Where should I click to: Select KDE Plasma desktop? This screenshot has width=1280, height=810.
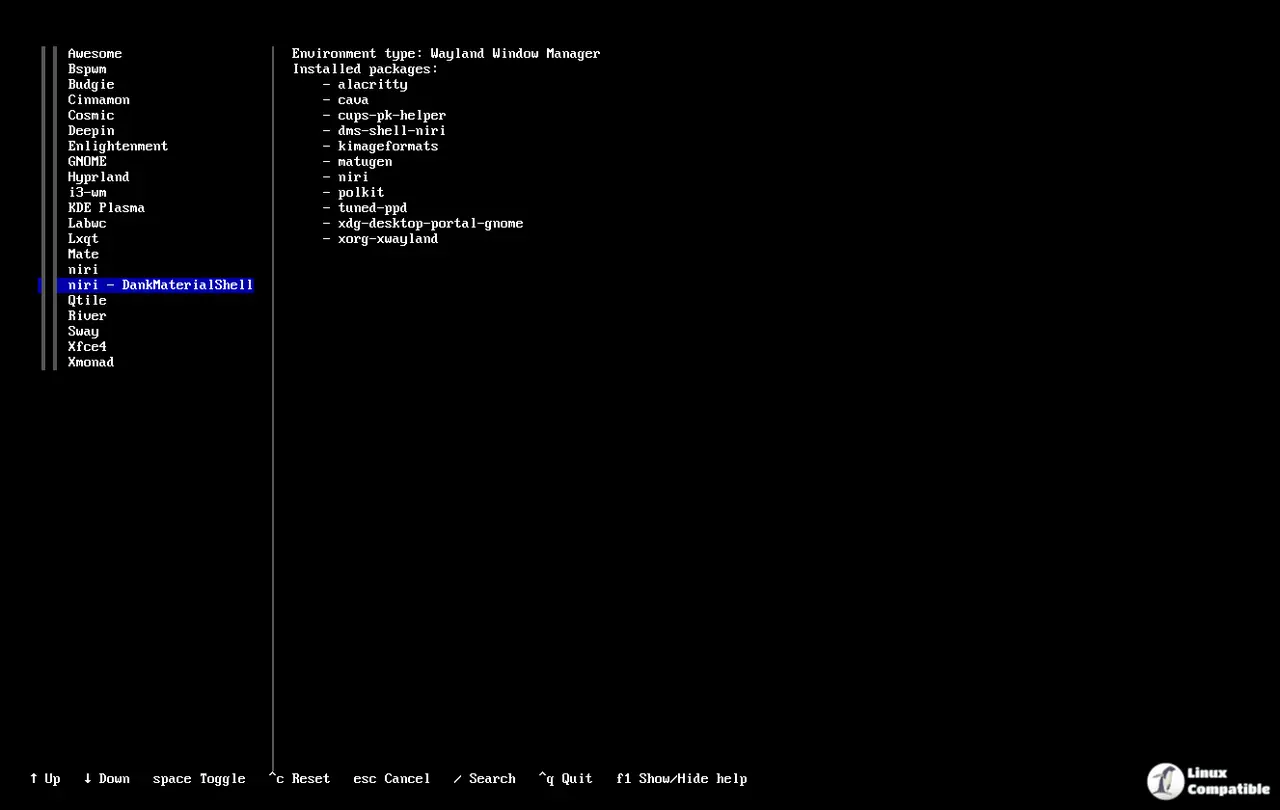point(106,208)
